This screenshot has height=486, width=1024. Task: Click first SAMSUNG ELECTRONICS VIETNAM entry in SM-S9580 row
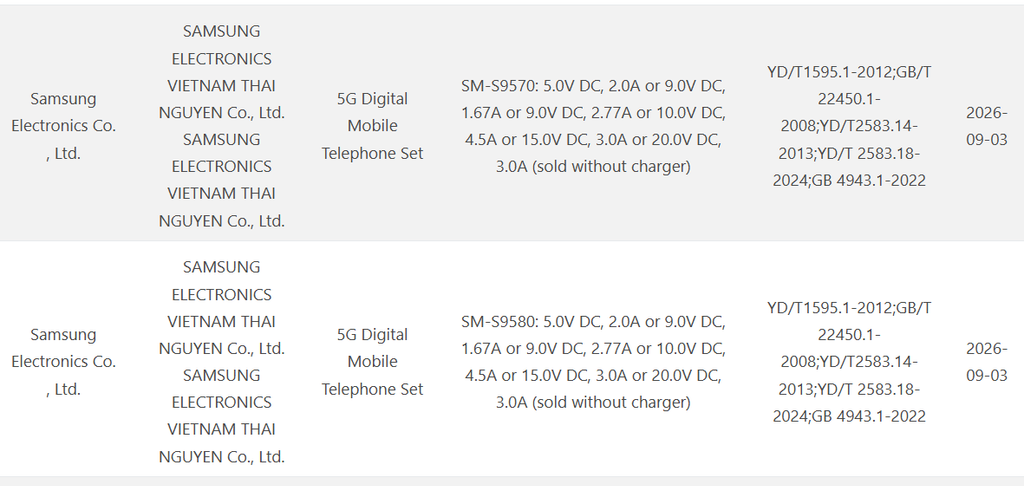[x=221, y=308]
